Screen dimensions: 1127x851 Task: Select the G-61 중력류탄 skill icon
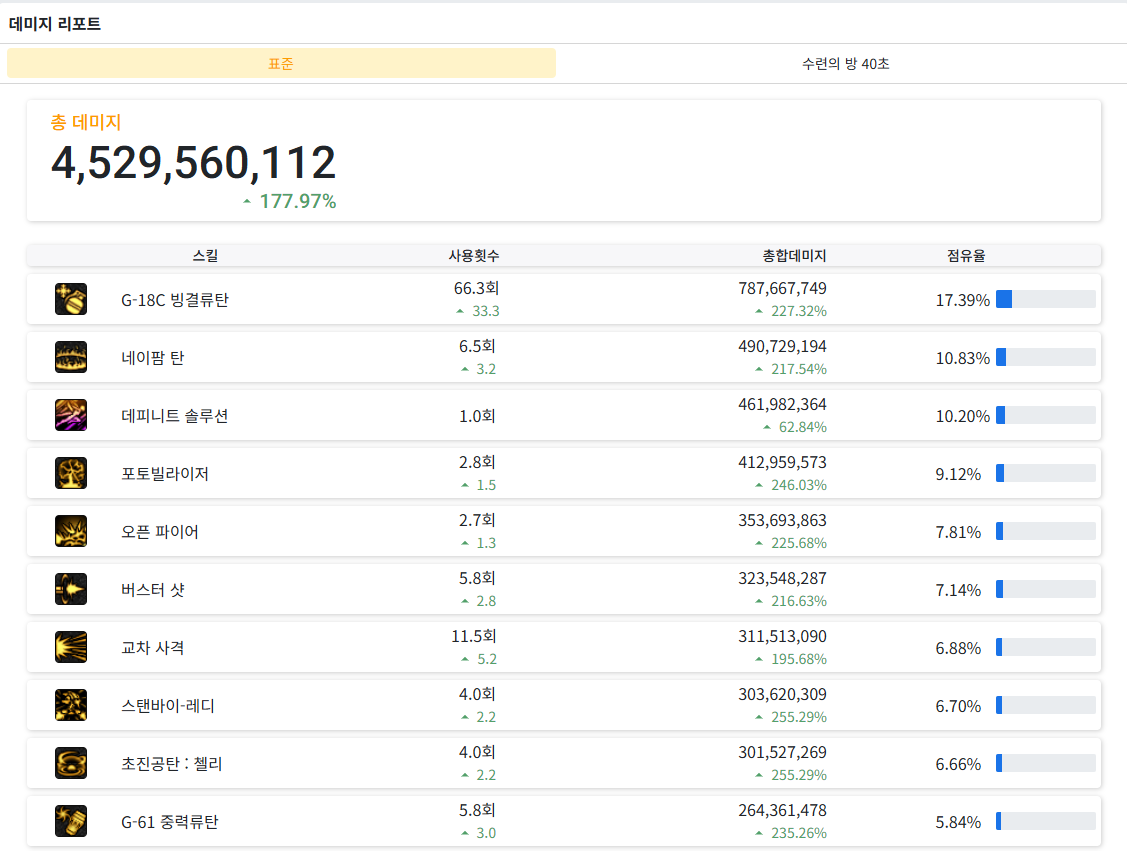pos(71,821)
